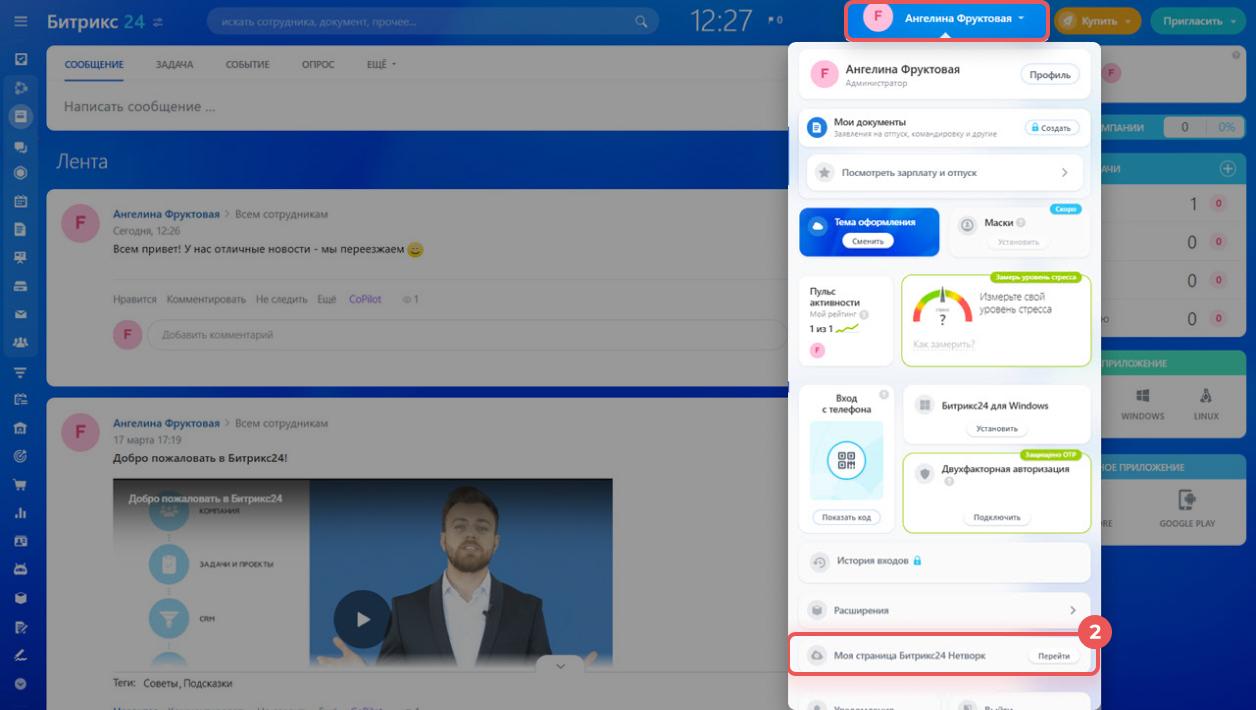This screenshot has height=710, width=1256.
Task: Click the star icon for salary and vacation
Action: [824, 172]
